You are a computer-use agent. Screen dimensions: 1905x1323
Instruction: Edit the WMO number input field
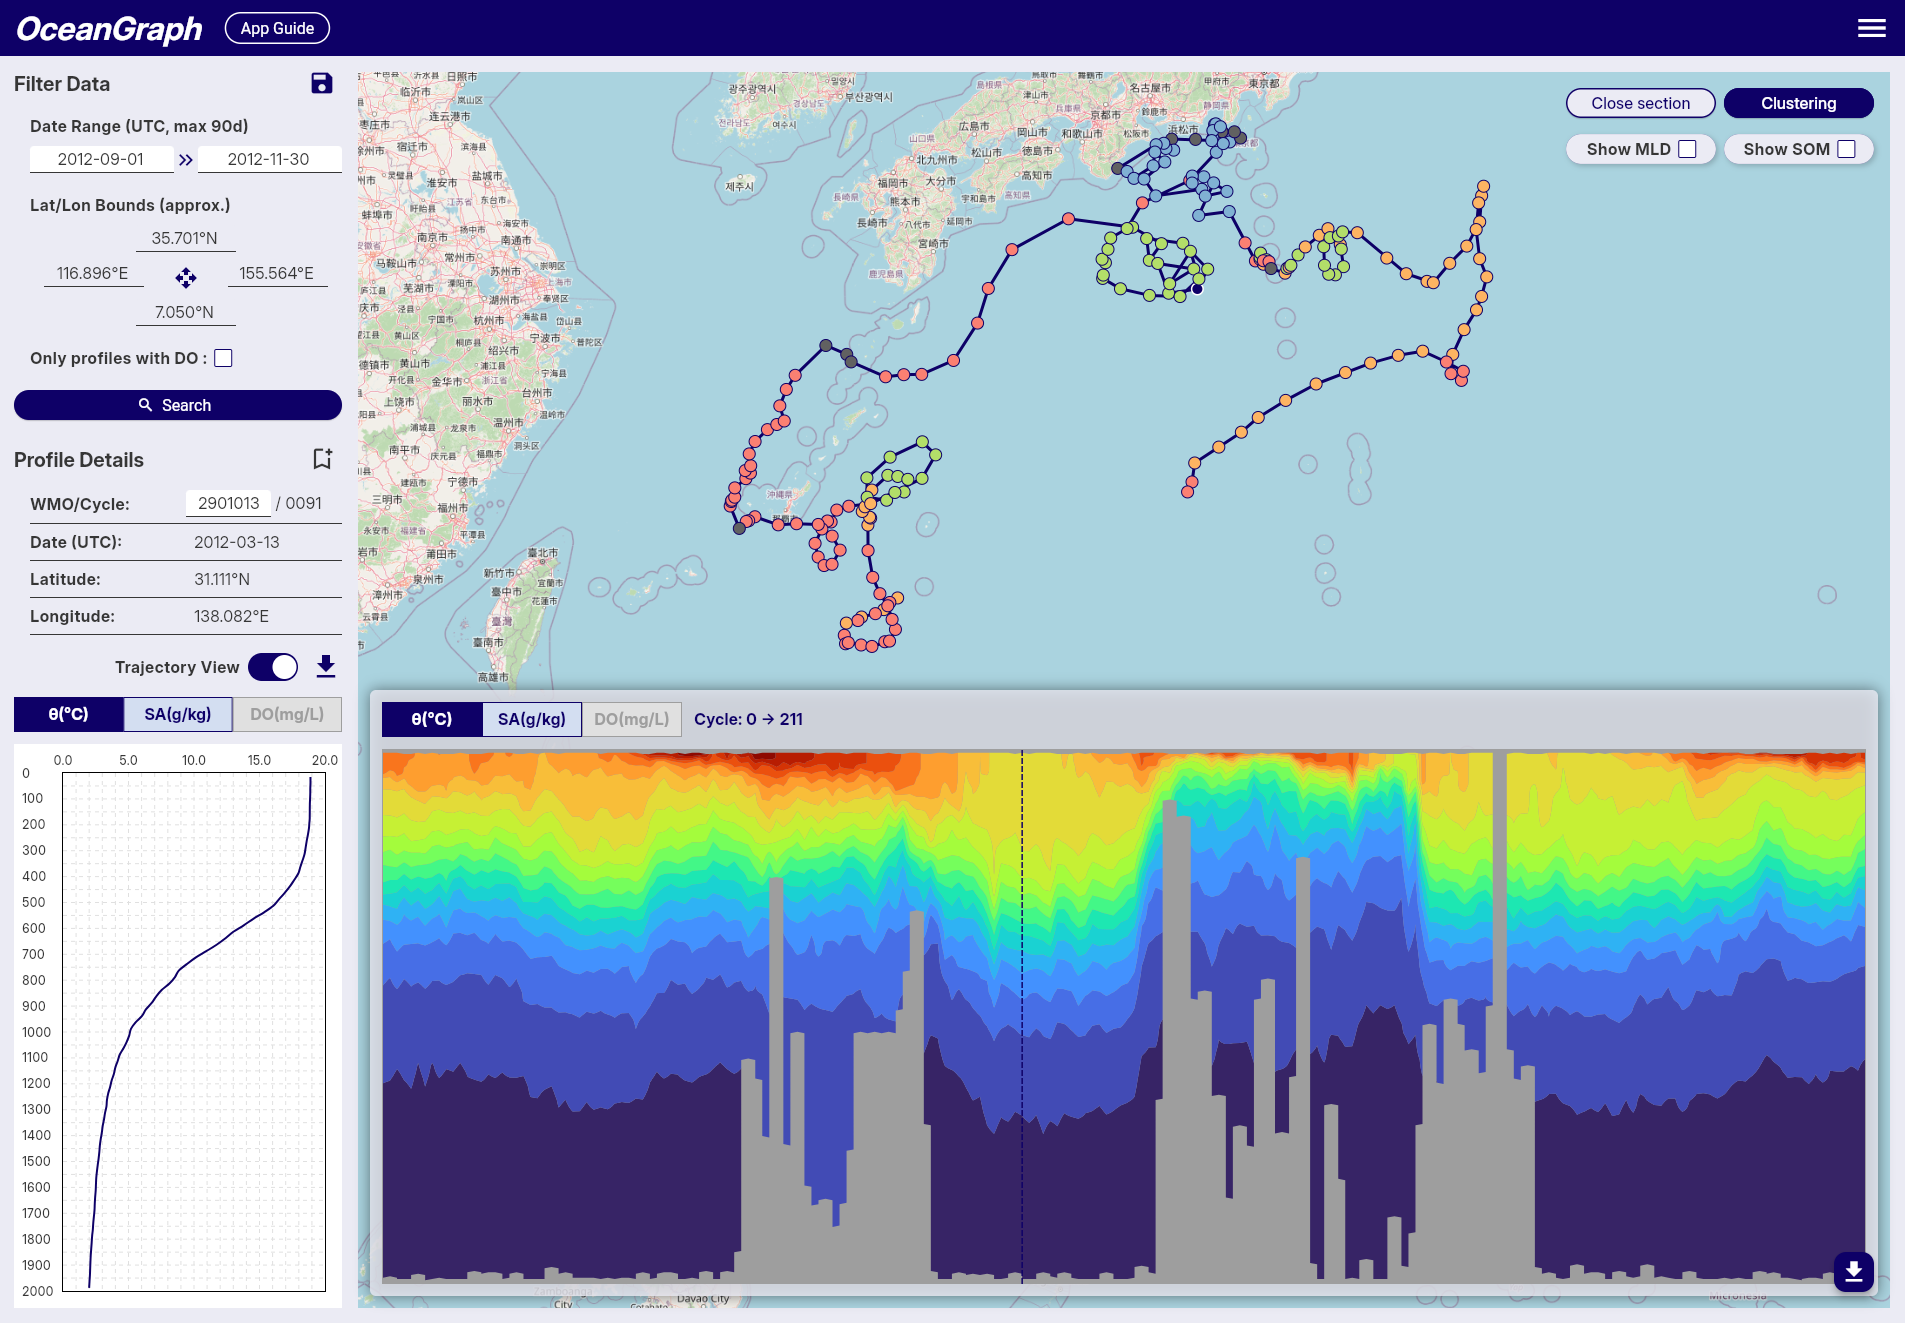[x=228, y=503]
